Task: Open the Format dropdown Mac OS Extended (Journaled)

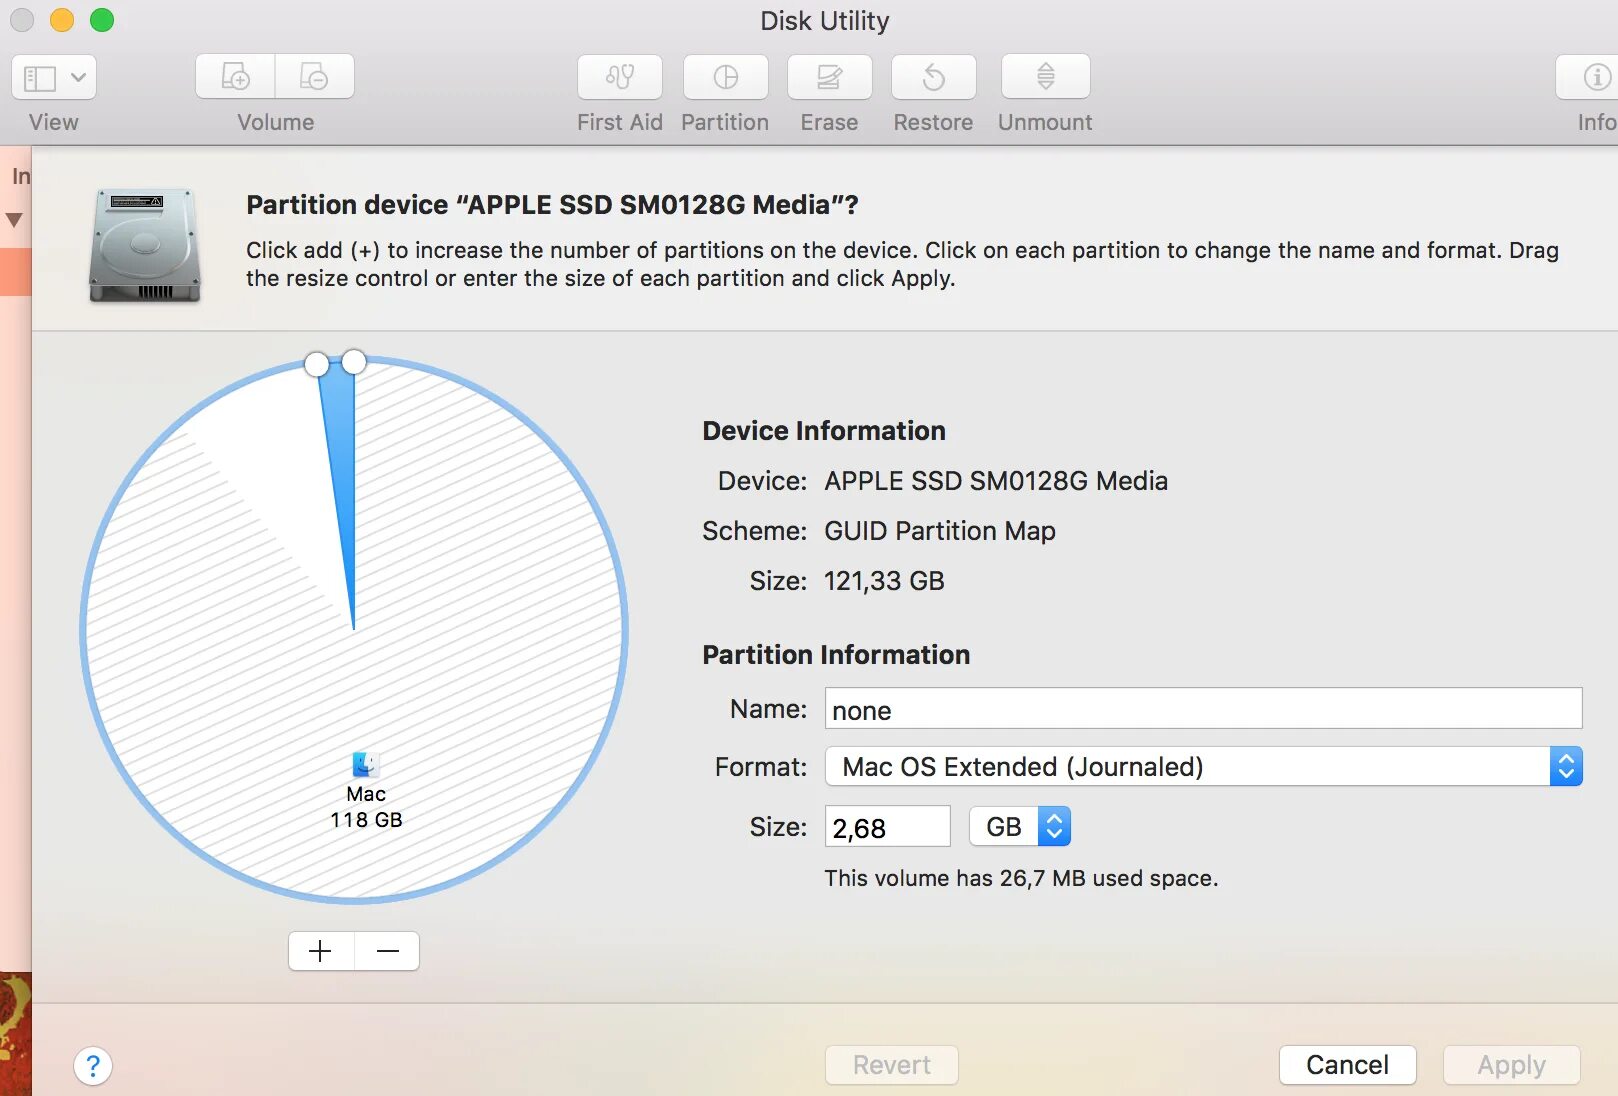Action: [x=1203, y=767]
